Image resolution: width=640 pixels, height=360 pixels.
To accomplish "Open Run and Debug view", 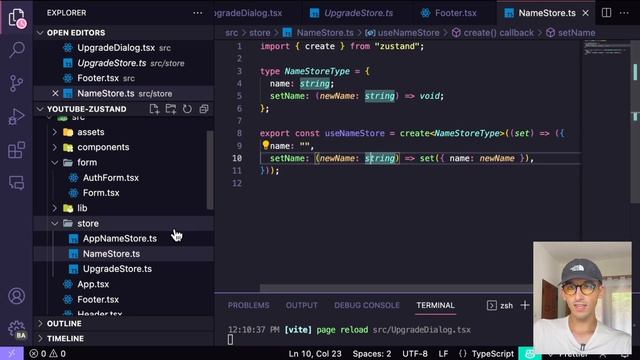I will pyautogui.click(x=17, y=117).
